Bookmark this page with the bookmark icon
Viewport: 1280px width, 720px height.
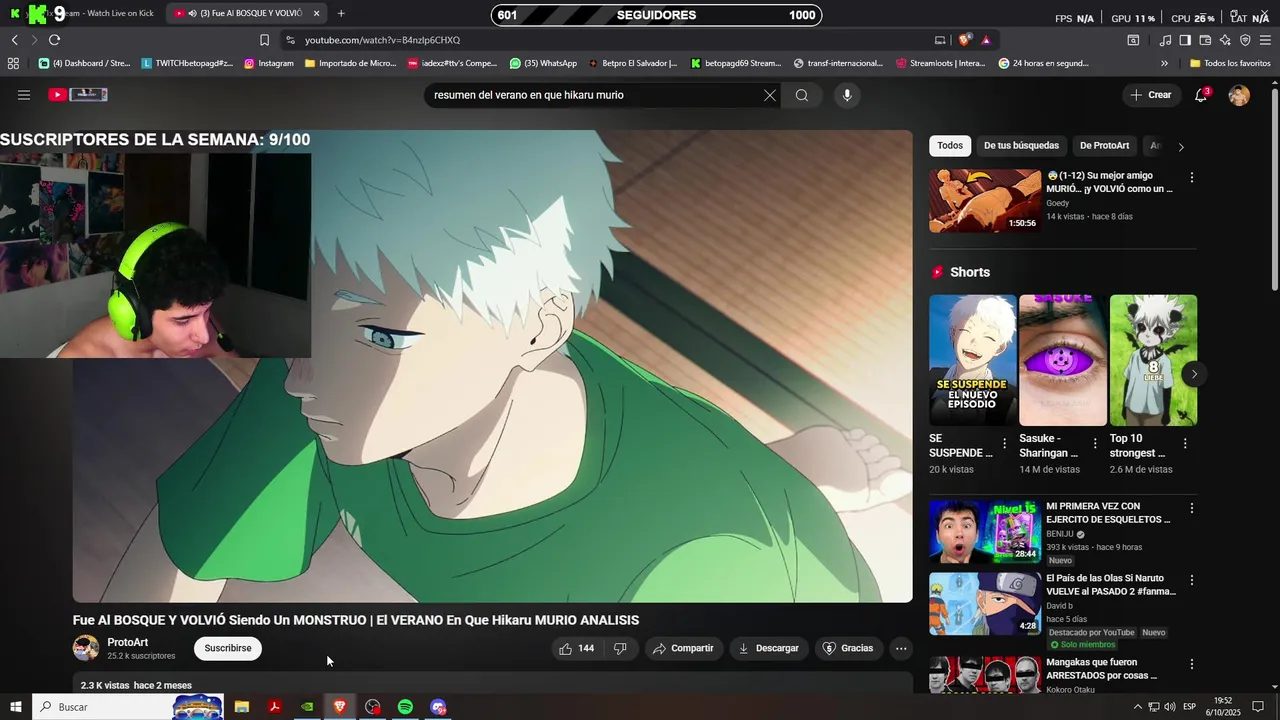click(264, 40)
